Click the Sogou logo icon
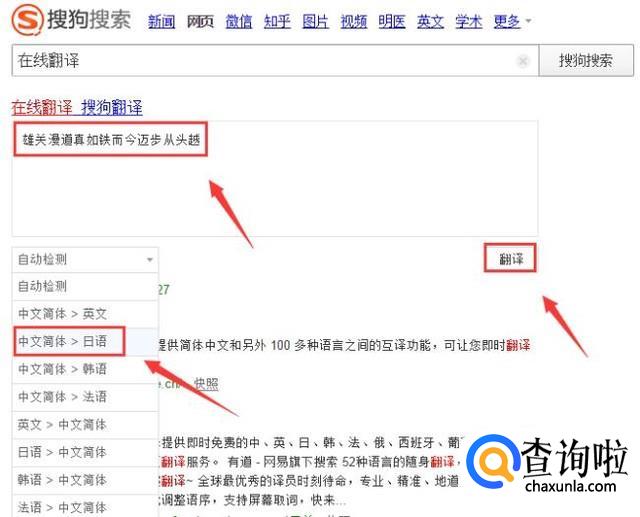The height and width of the screenshot is (517, 640). pos(27,20)
